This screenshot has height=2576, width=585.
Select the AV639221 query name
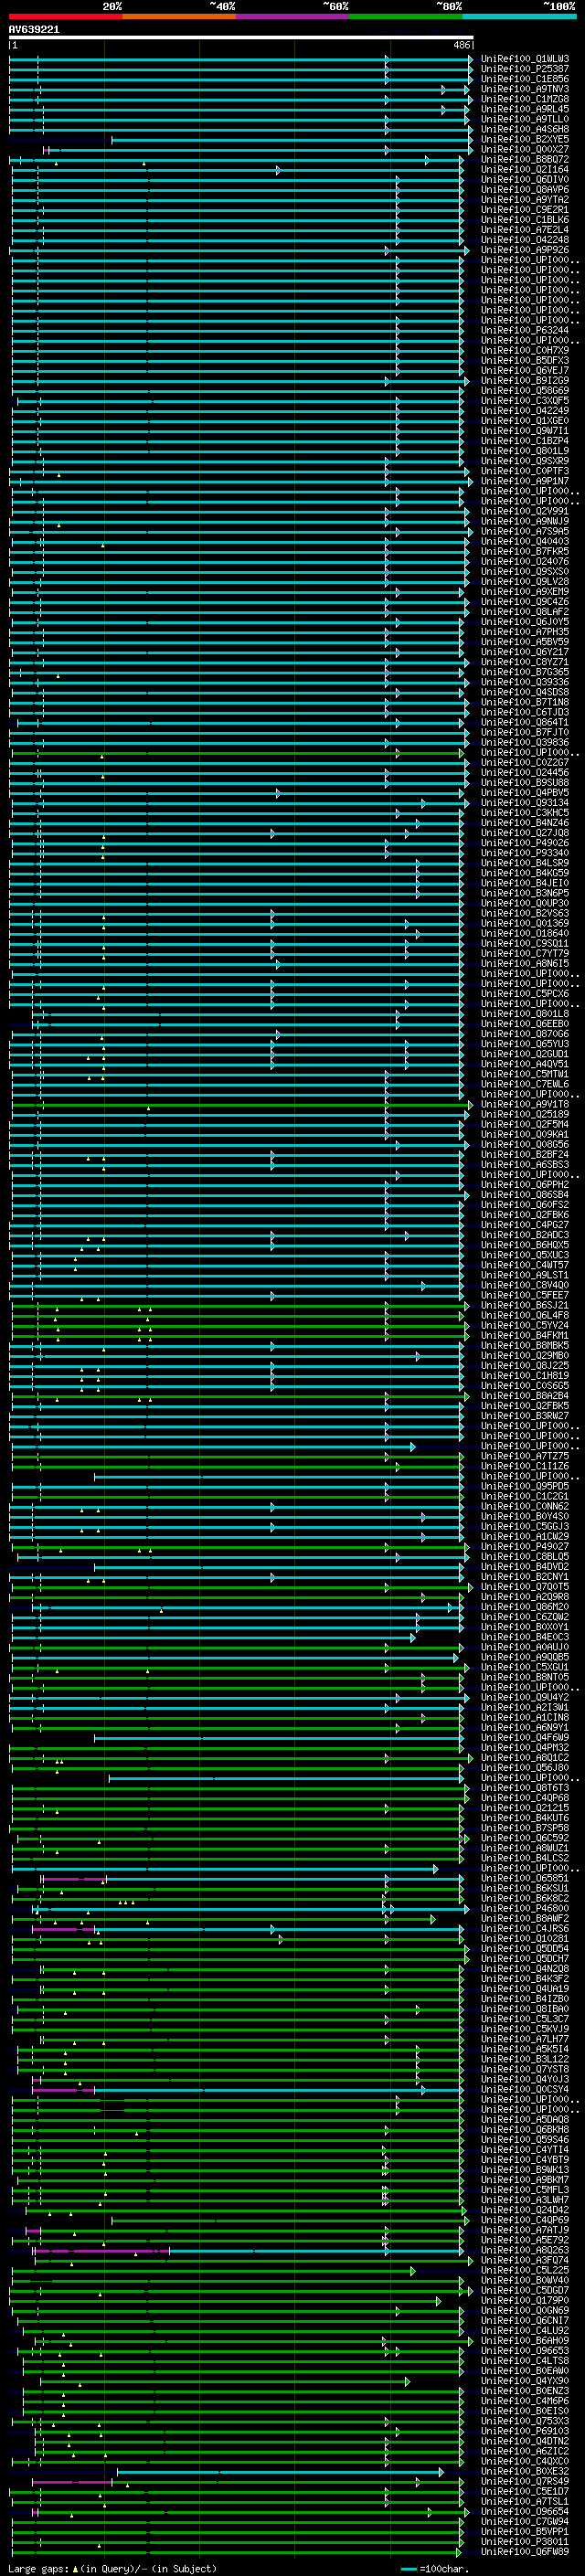click(x=34, y=30)
